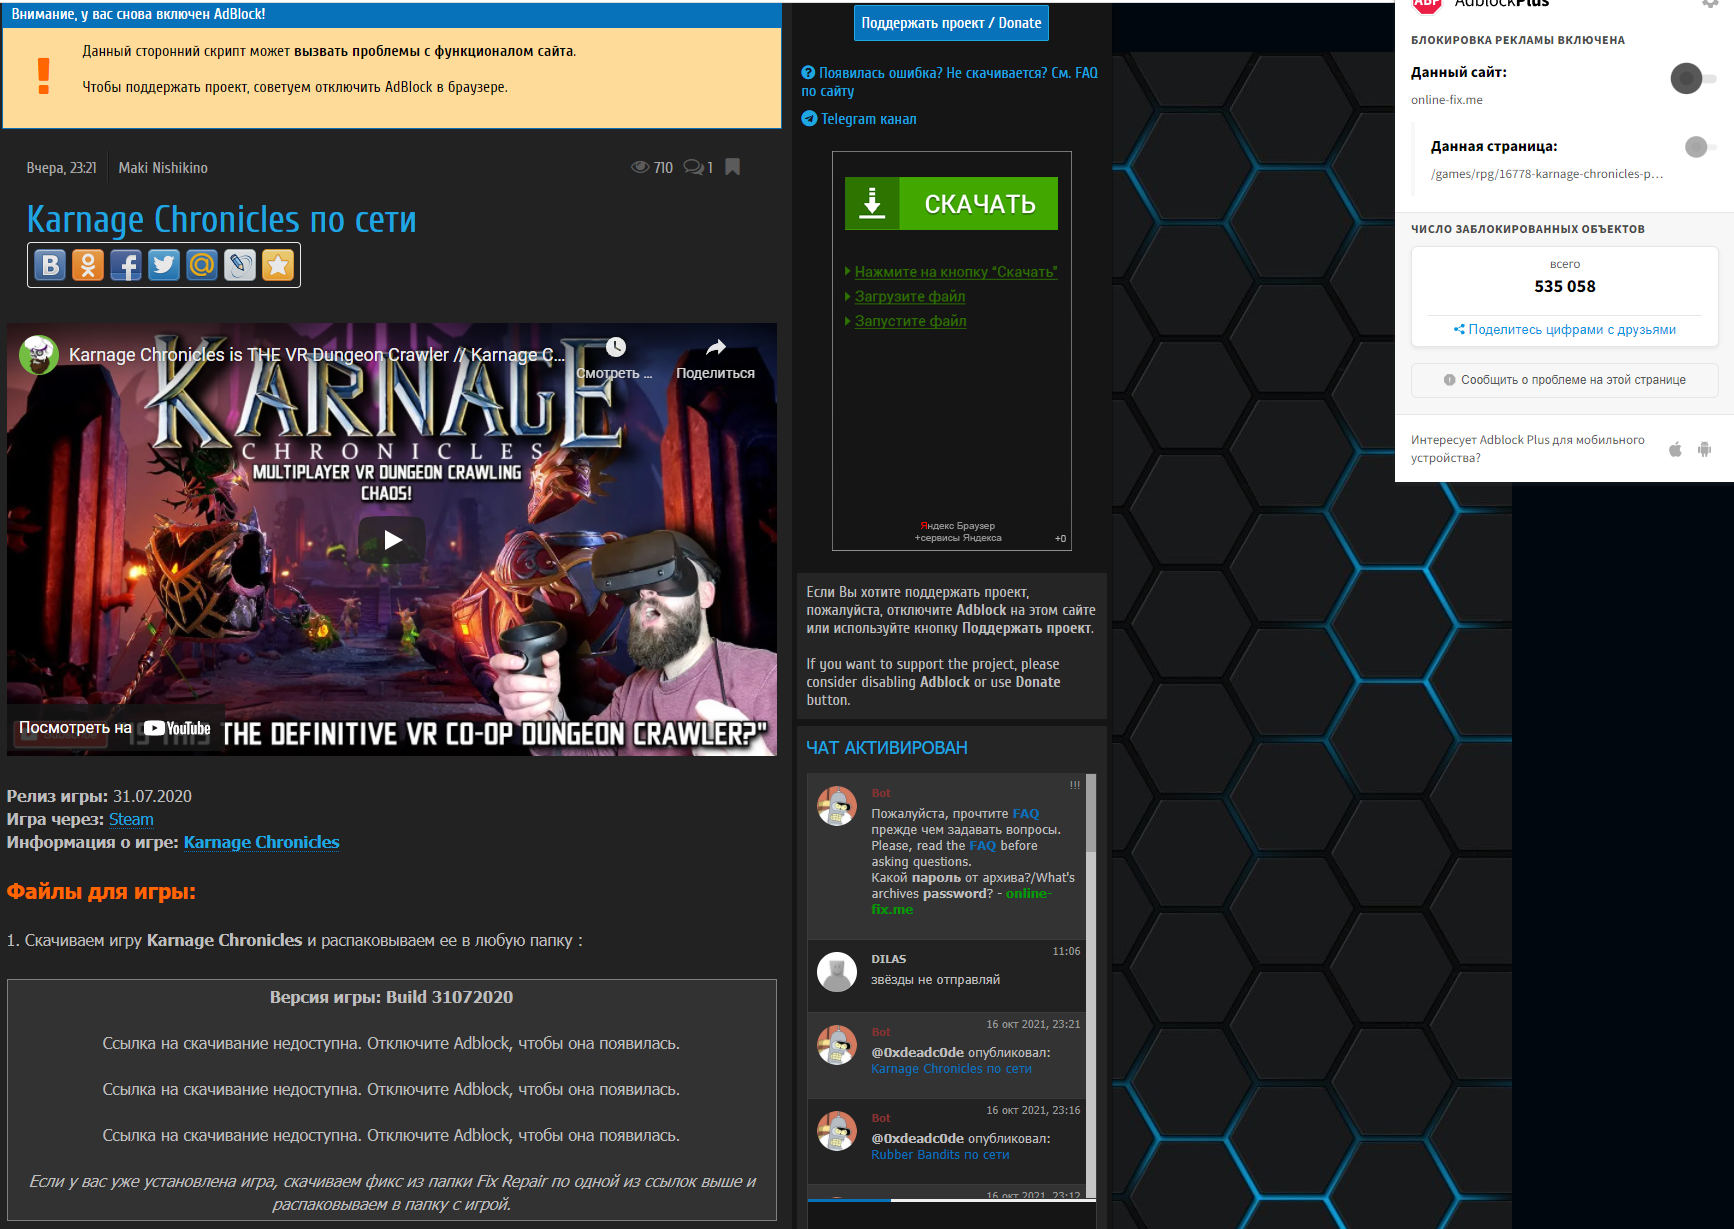Click the Bot avatar of the FAQ message
The height and width of the screenshot is (1229, 1734).
tap(837, 806)
